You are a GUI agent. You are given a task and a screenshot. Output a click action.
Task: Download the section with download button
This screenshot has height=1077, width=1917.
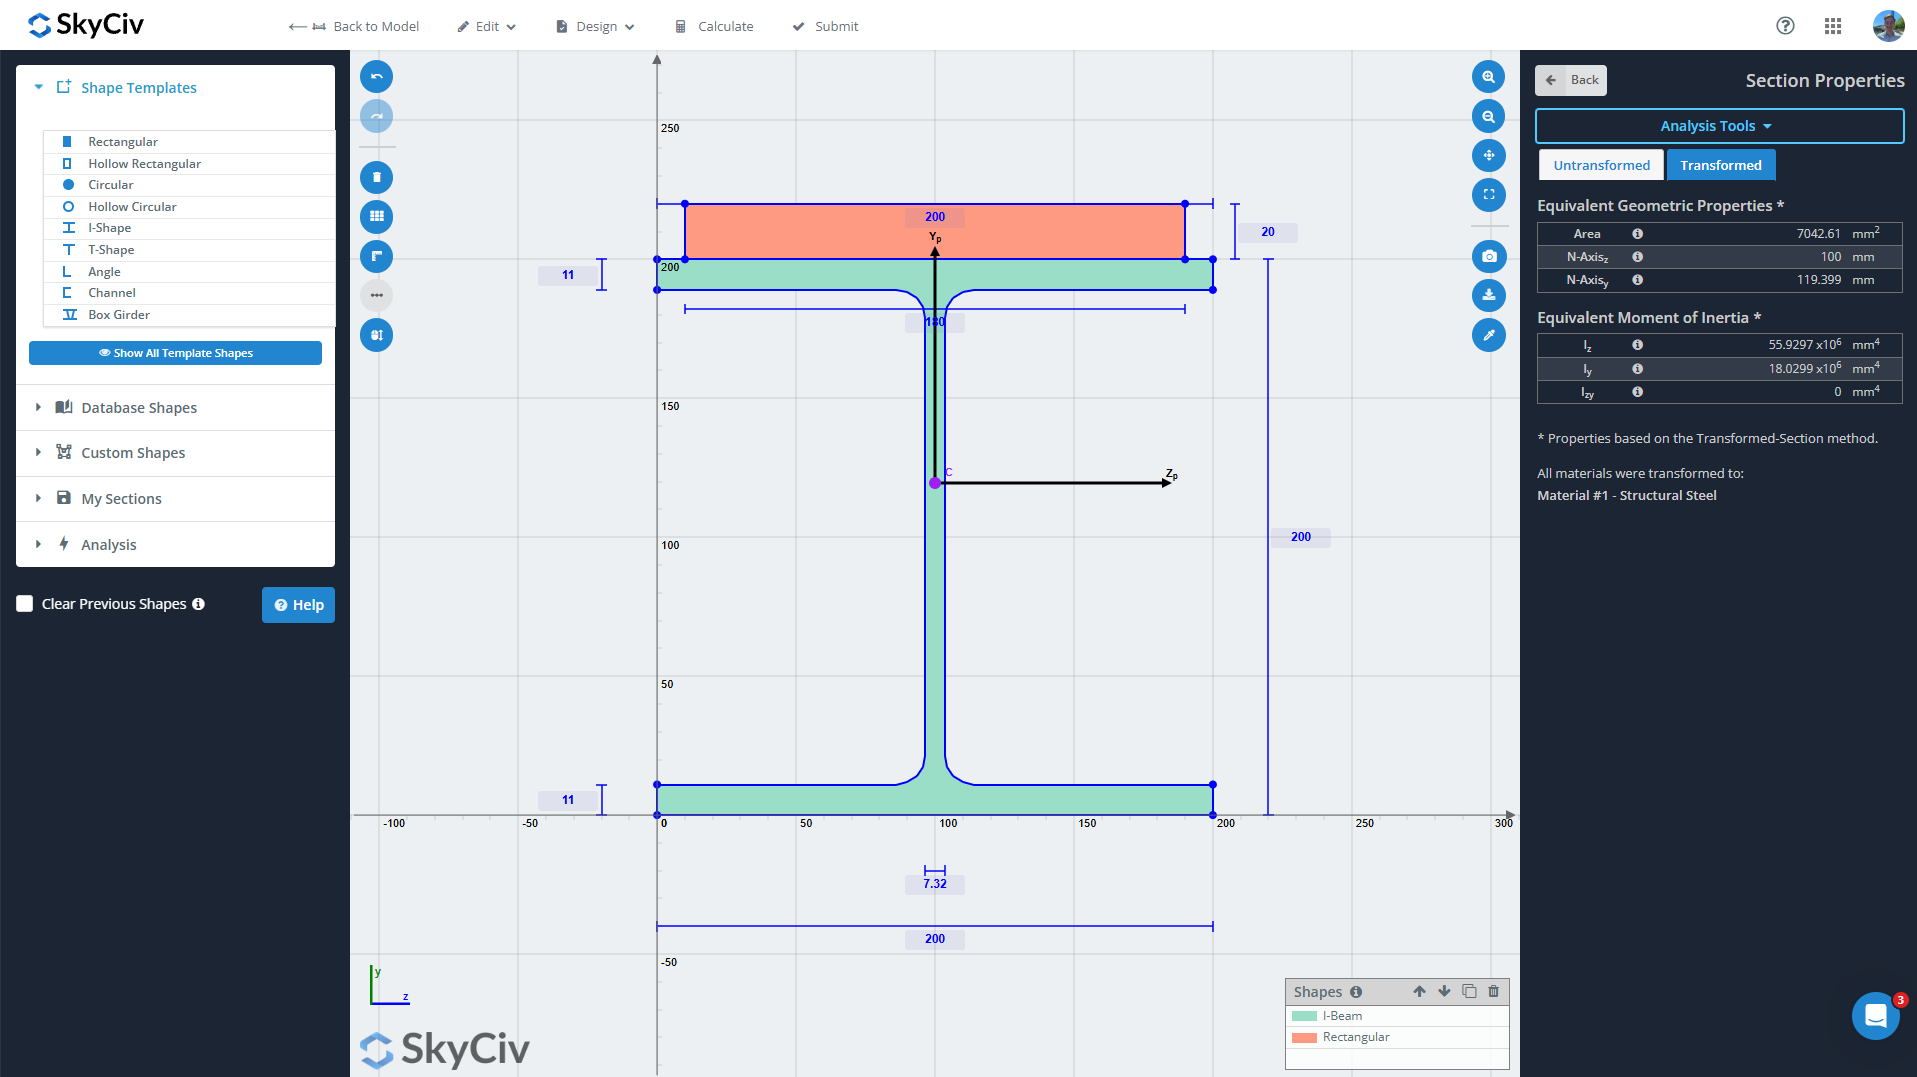(x=1488, y=295)
